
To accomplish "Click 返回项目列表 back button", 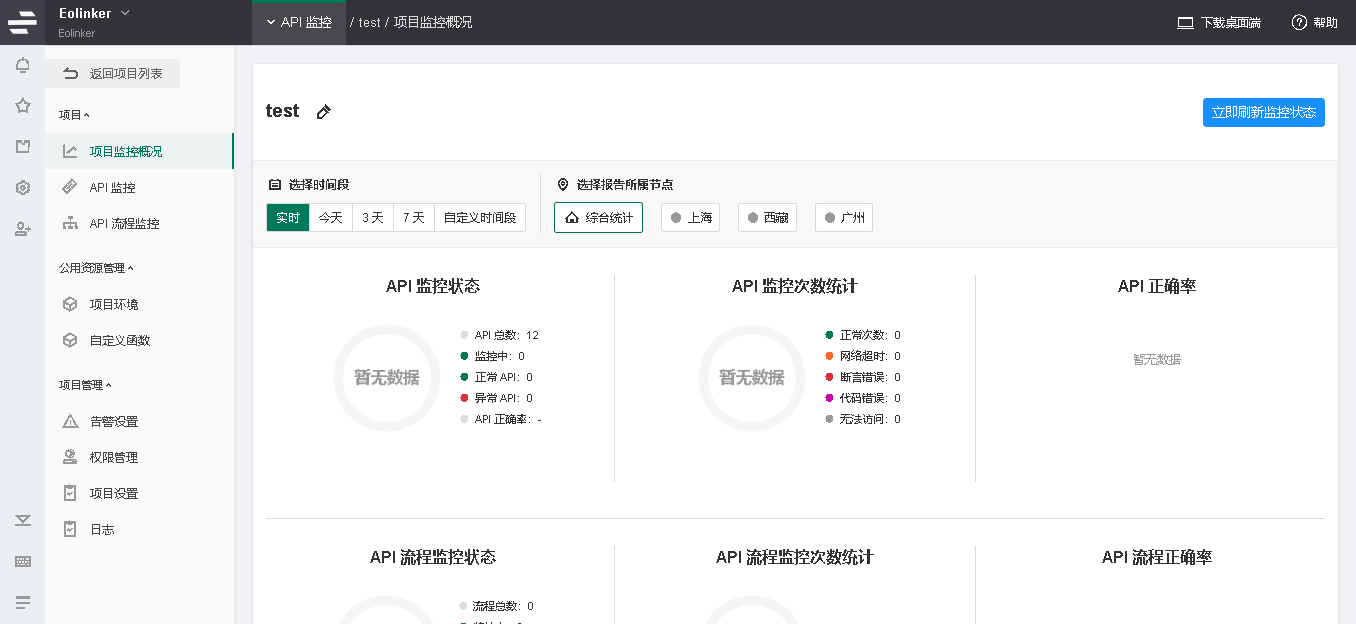I will coord(113,74).
